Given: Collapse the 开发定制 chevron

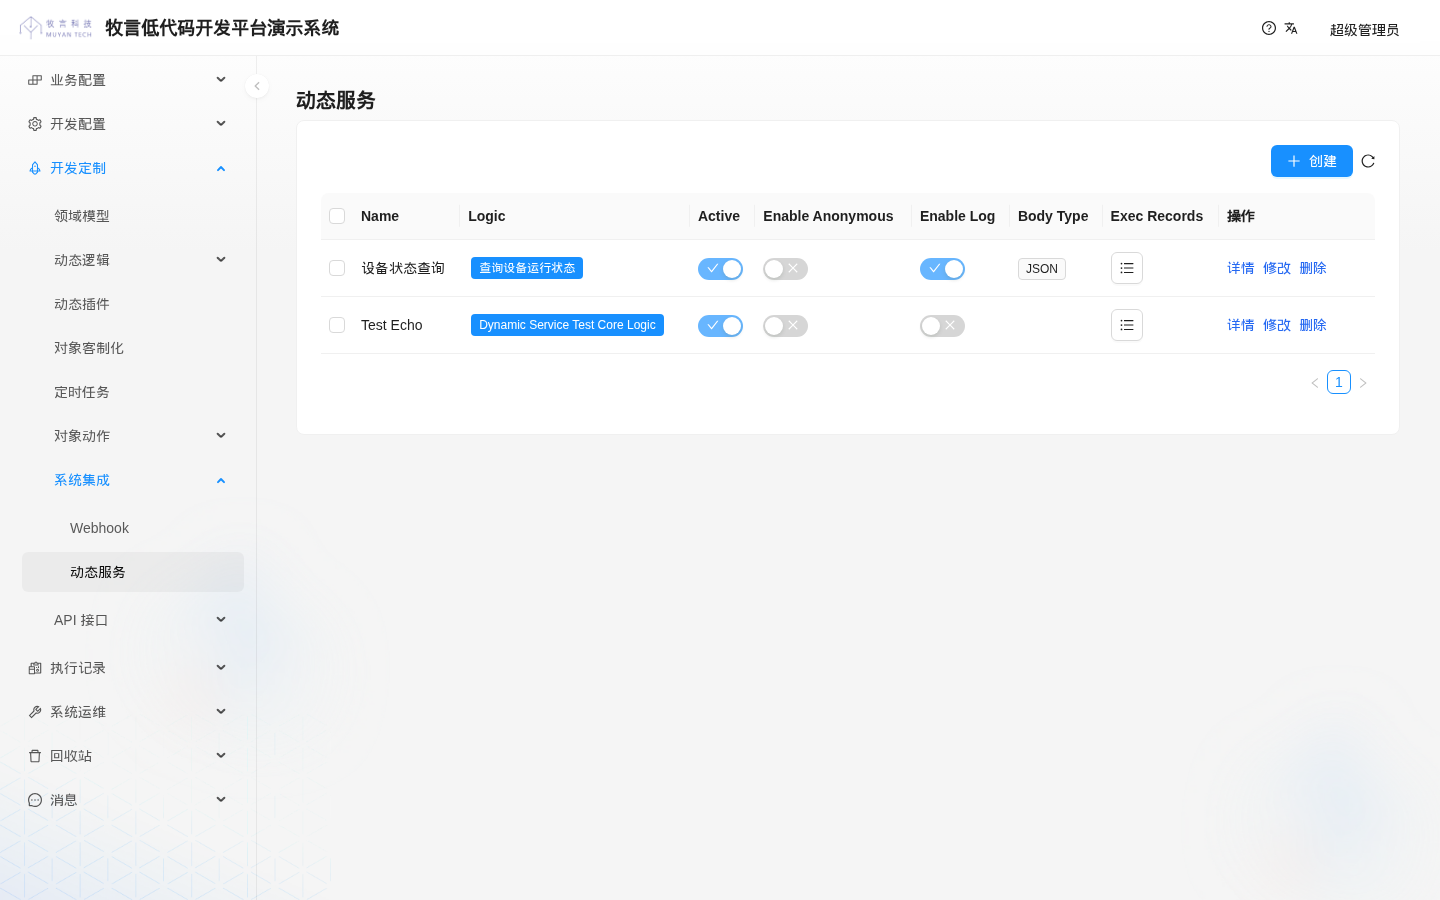Looking at the screenshot, I should click(x=221, y=168).
